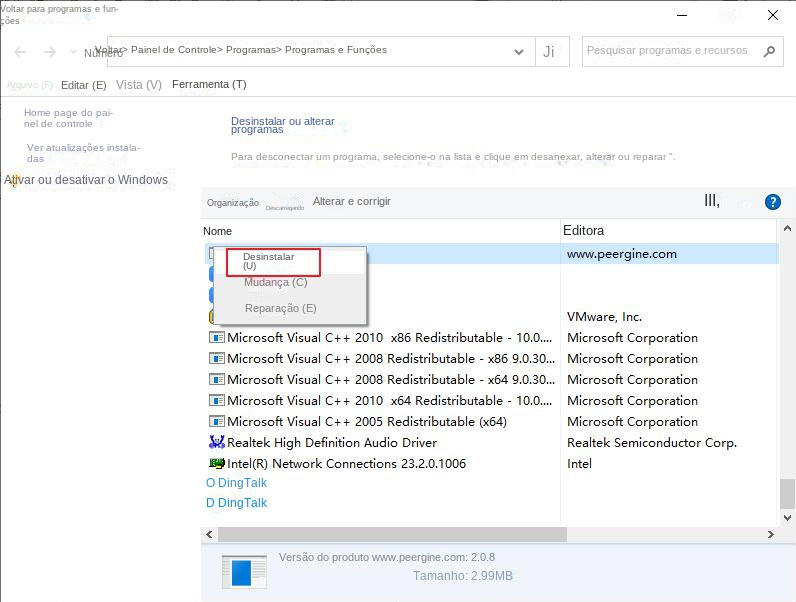Select VMware, Inc. publisher cell
Screen dimensions: 796x602
pos(604,317)
